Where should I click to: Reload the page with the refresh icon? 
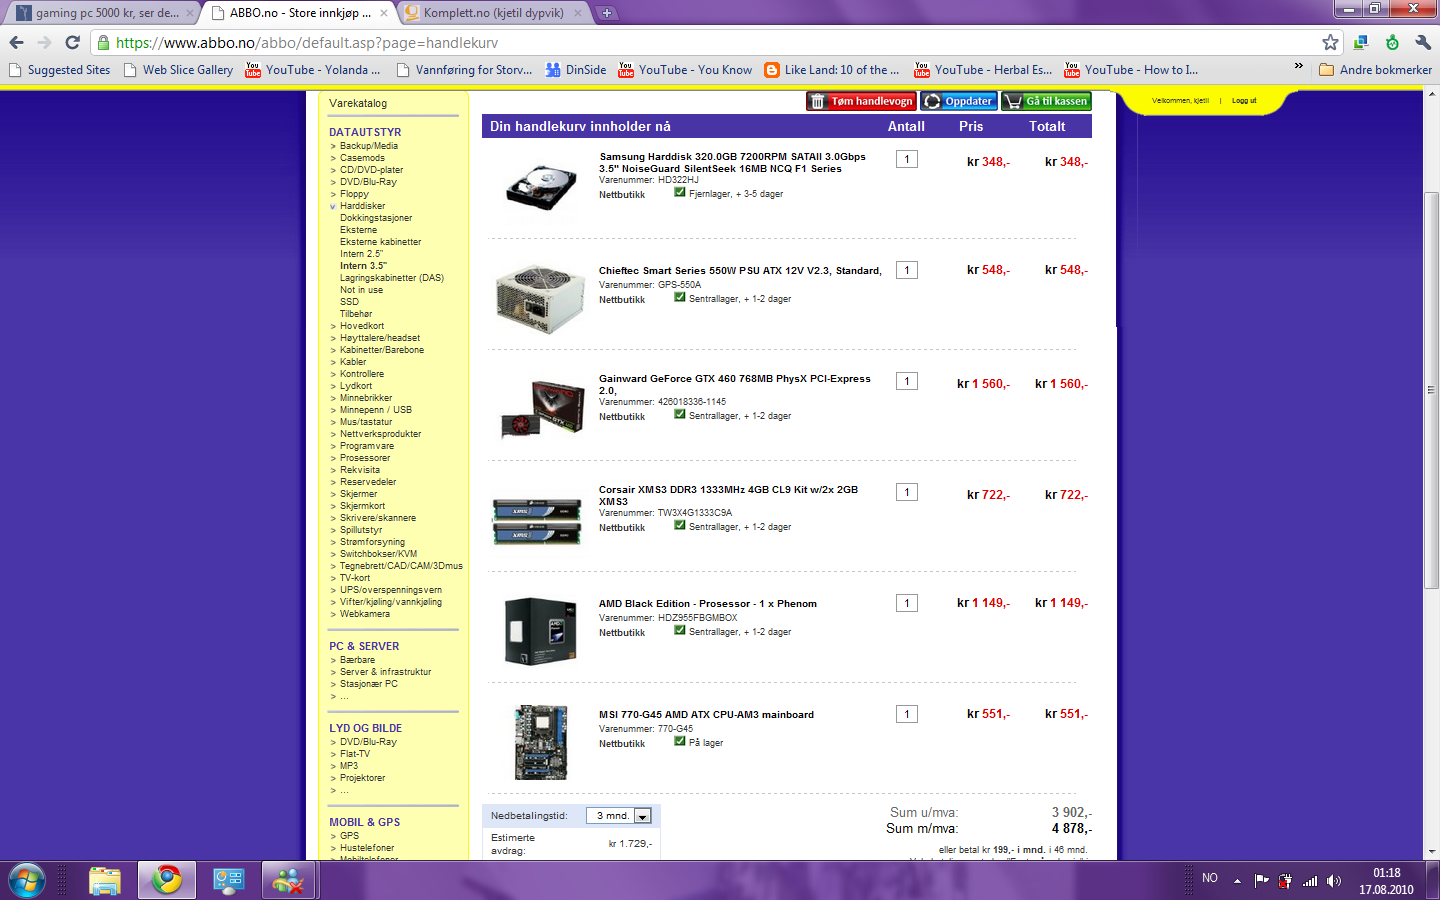[72, 43]
